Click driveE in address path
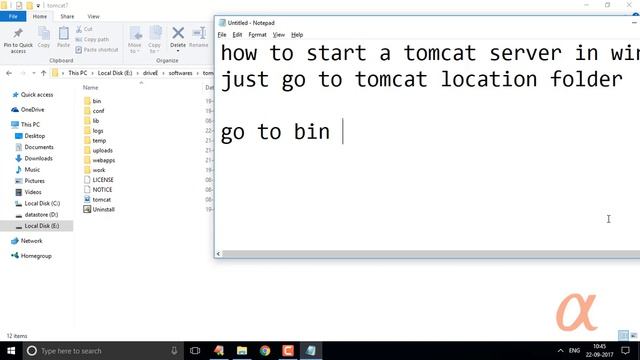 pos(150,73)
